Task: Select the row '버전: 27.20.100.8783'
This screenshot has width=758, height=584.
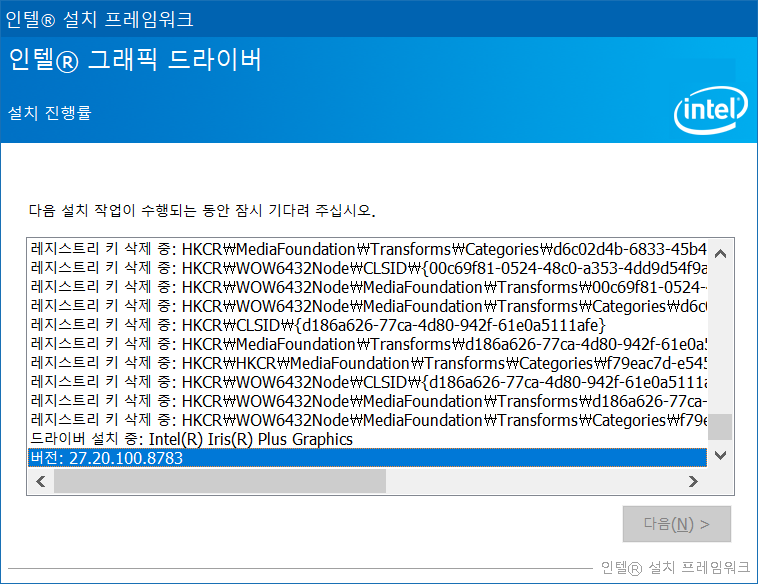Action: [x=367, y=458]
